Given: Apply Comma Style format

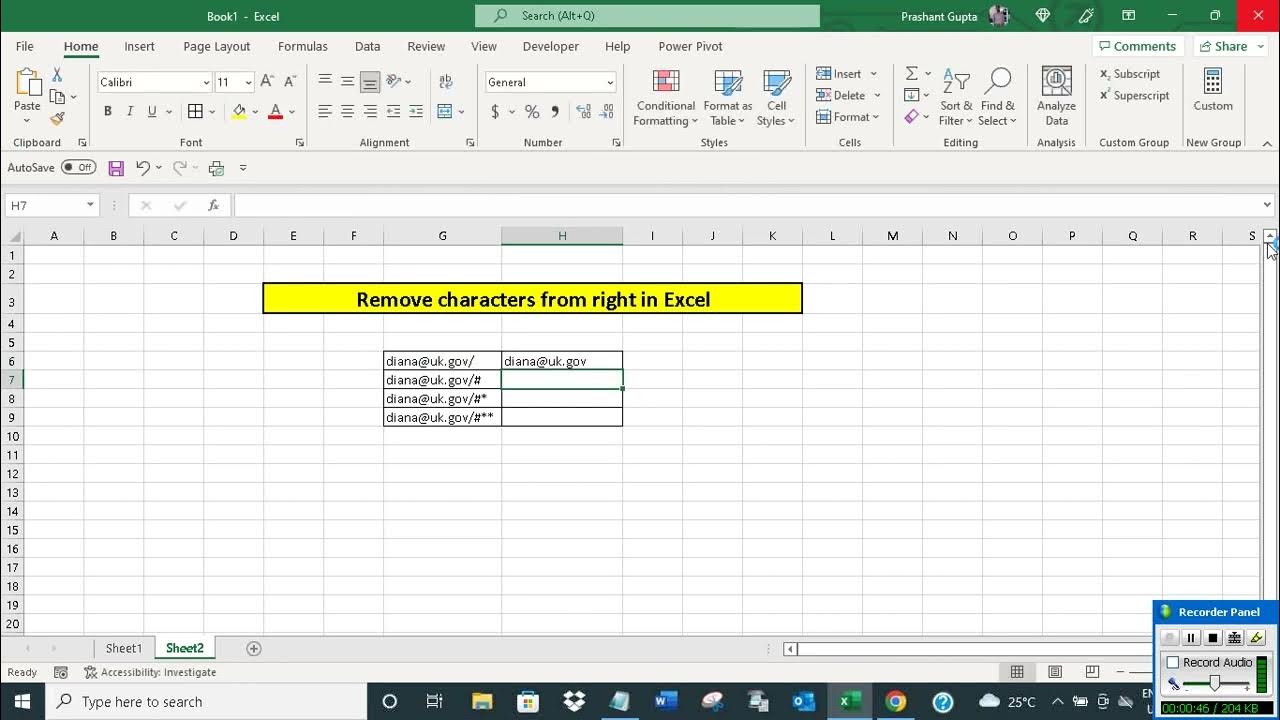Looking at the screenshot, I should 554,112.
